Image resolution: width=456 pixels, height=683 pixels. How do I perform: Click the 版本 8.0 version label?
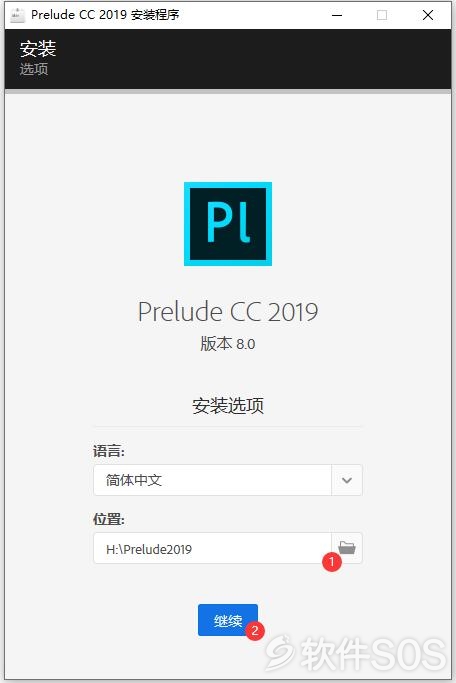[228, 344]
